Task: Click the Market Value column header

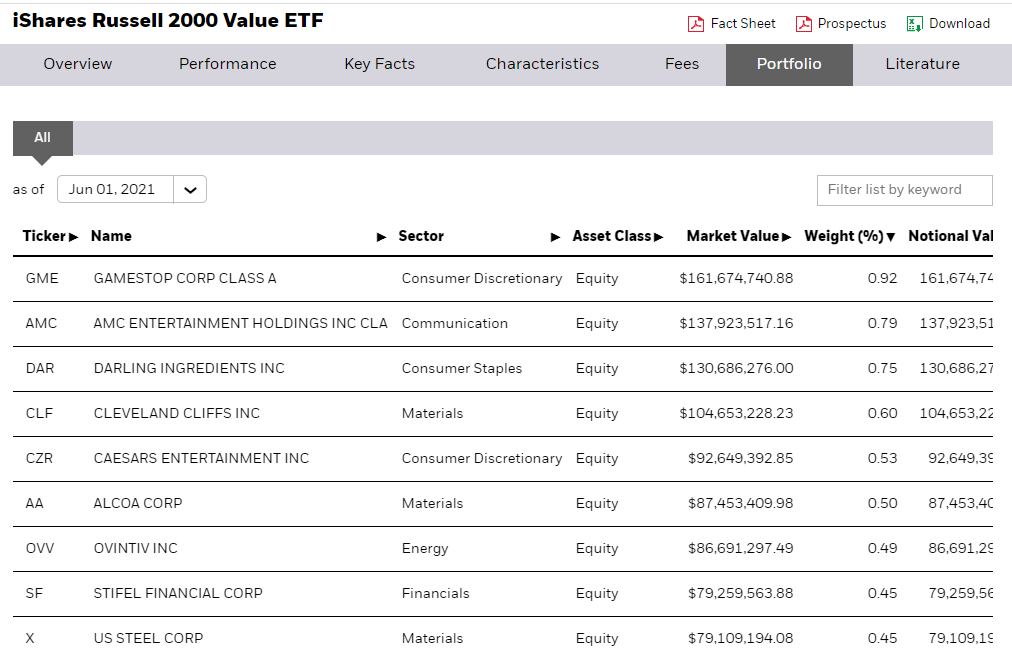Action: [x=733, y=236]
